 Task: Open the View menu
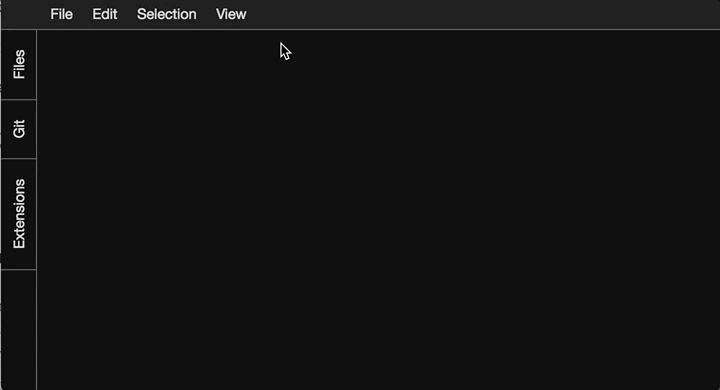pos(231,14)
